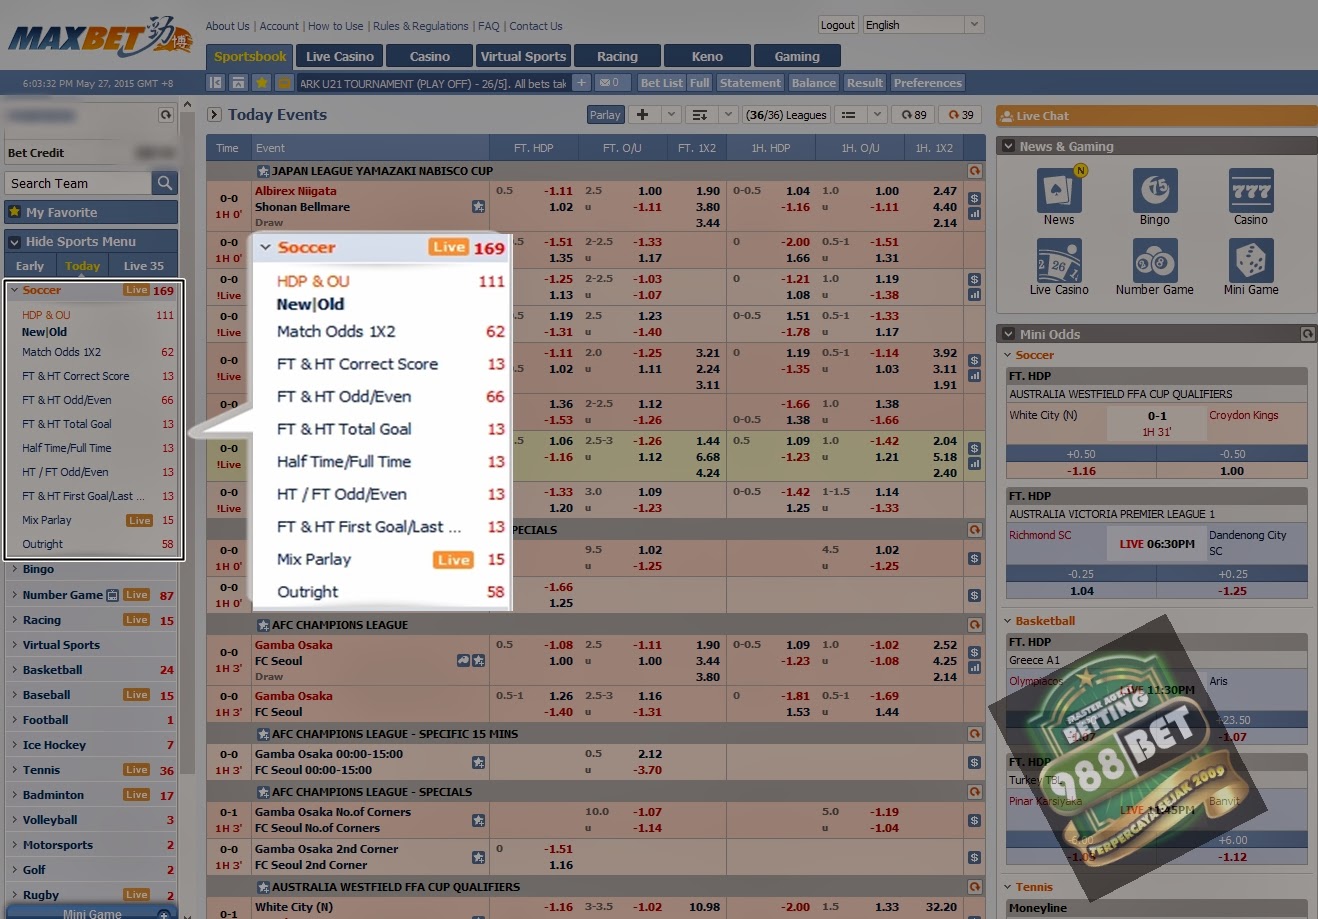Click the yellow folder icon in blue toolbar
Image resolution: width=1318 pixels, height=919 pixels.
(x=284, y=83)
